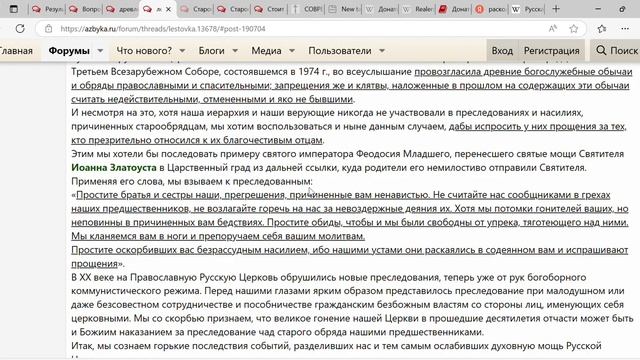Click underlined text 'дабы испросить у них прощения'
The image size is (640, 360).
coord(522,127)
